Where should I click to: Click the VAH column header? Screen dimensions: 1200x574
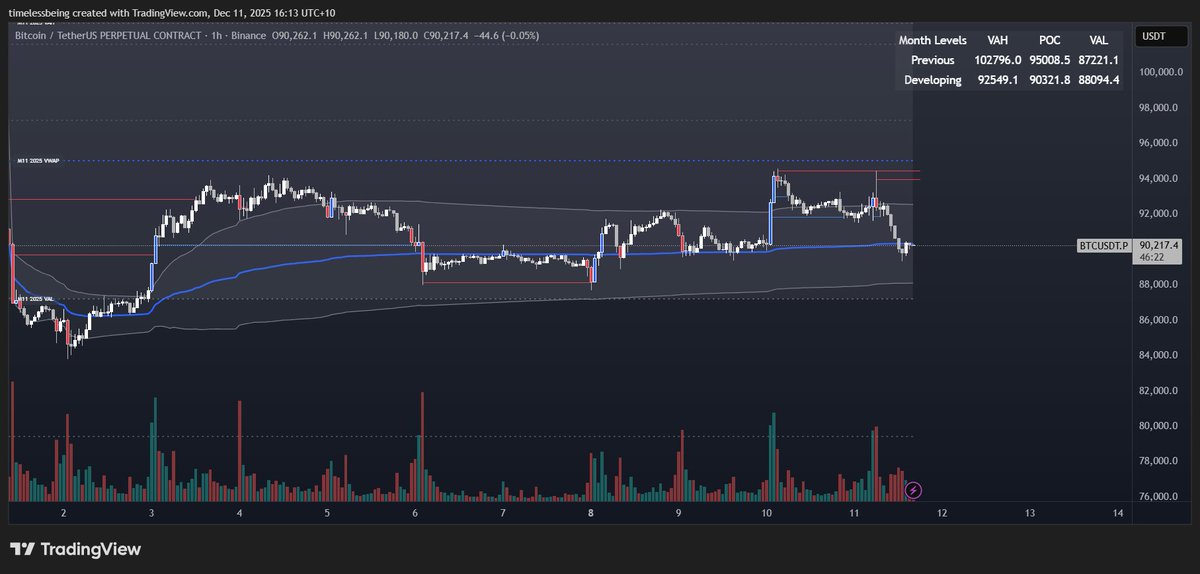pyautogui.click(x=999, y=40)
